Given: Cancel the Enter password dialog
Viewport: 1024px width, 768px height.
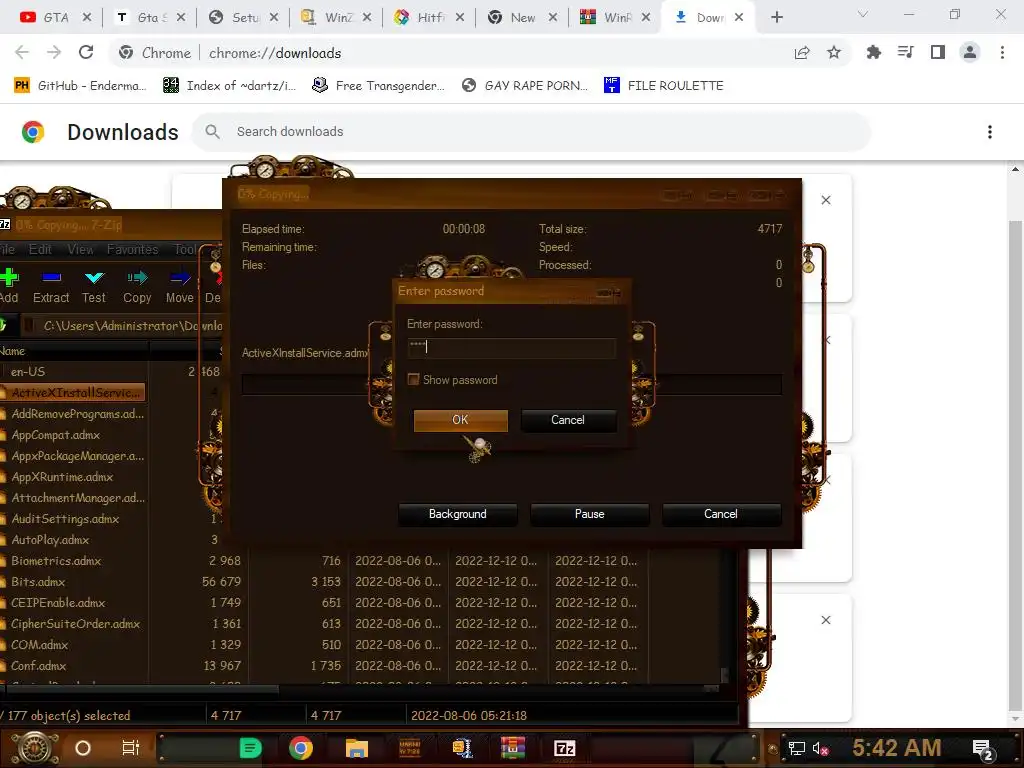Looking at the screenshot, I should click(568, 420).
